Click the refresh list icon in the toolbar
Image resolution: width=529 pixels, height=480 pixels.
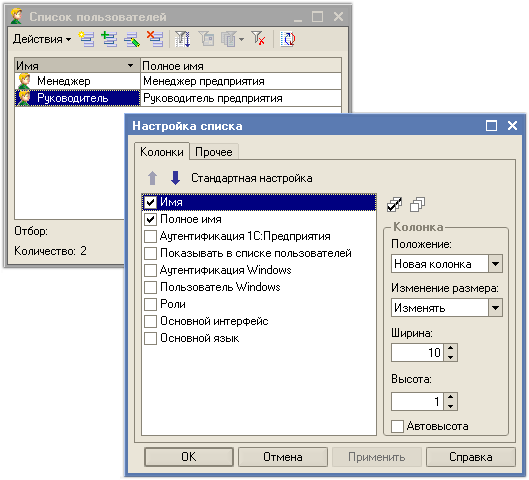pyautogui.click(x=288, y=39)
